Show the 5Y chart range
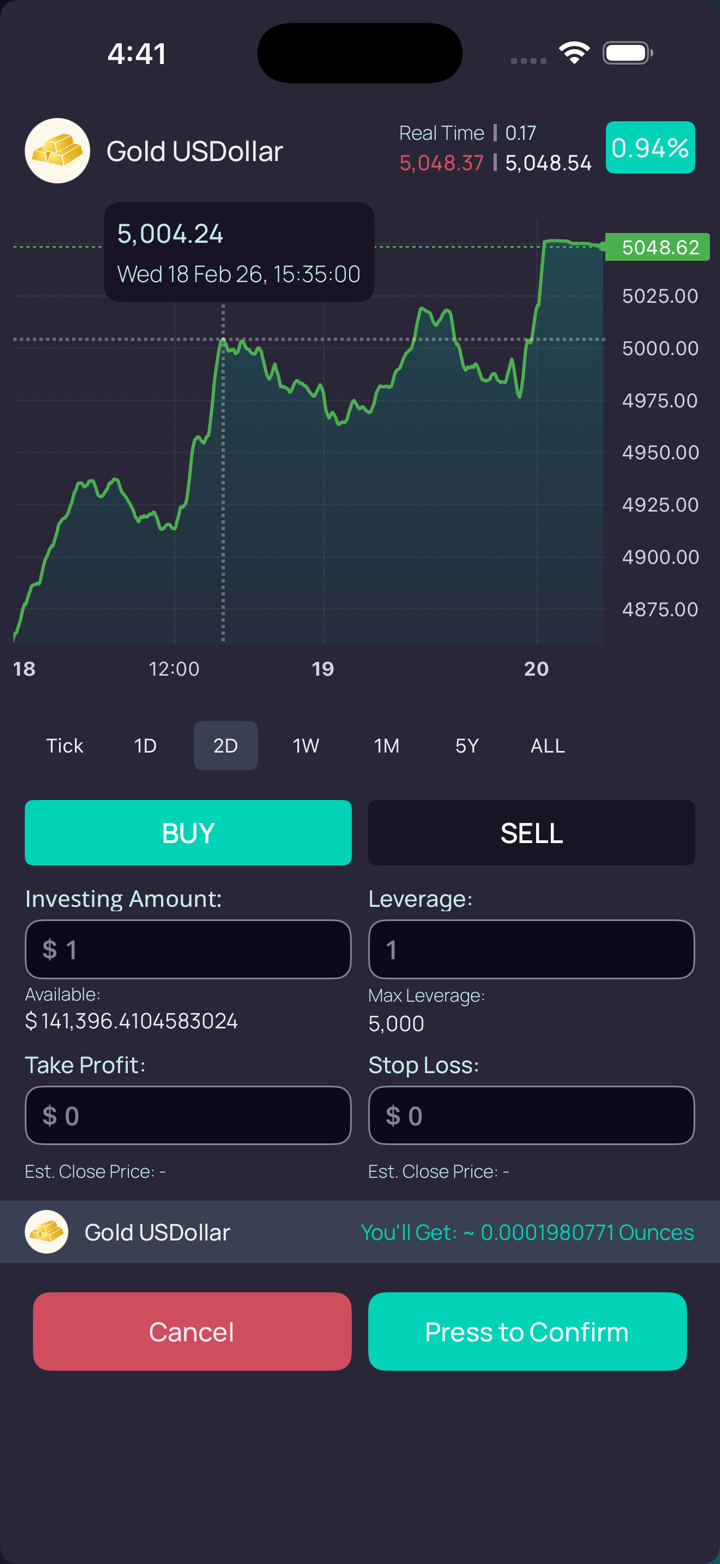The width and height of the screenshot is (720, 1564). tap(467, 746)
